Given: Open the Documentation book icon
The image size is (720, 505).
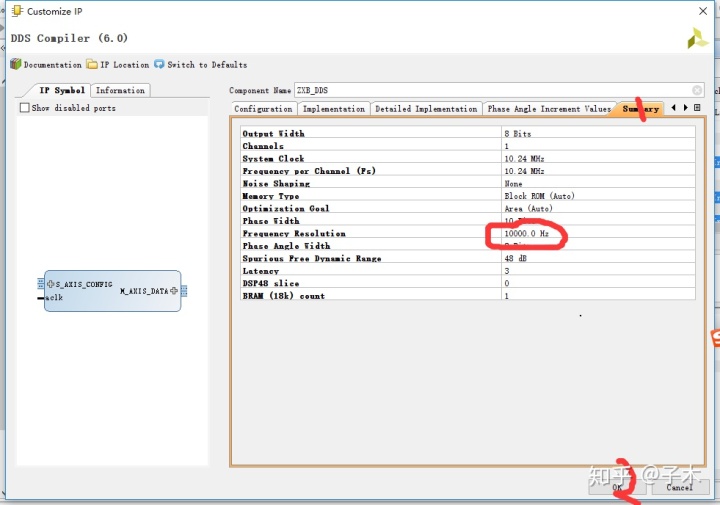Looking at the screenshot, I should click(x=16, y=64).
